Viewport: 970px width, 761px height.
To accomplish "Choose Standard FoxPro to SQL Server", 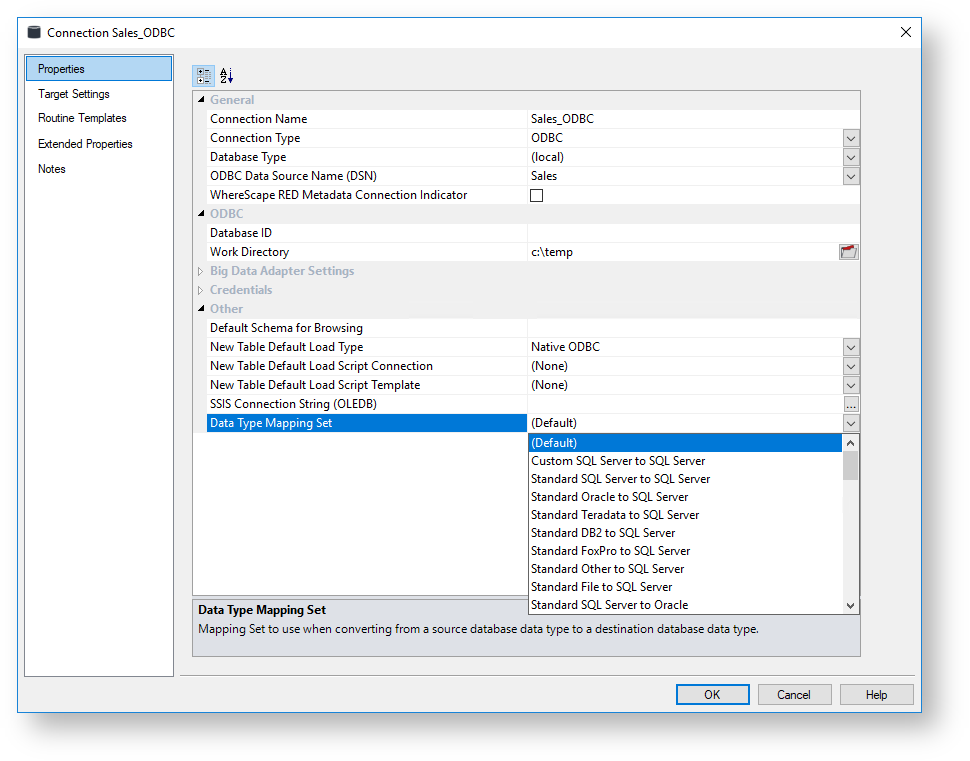I will coord(685,551).
